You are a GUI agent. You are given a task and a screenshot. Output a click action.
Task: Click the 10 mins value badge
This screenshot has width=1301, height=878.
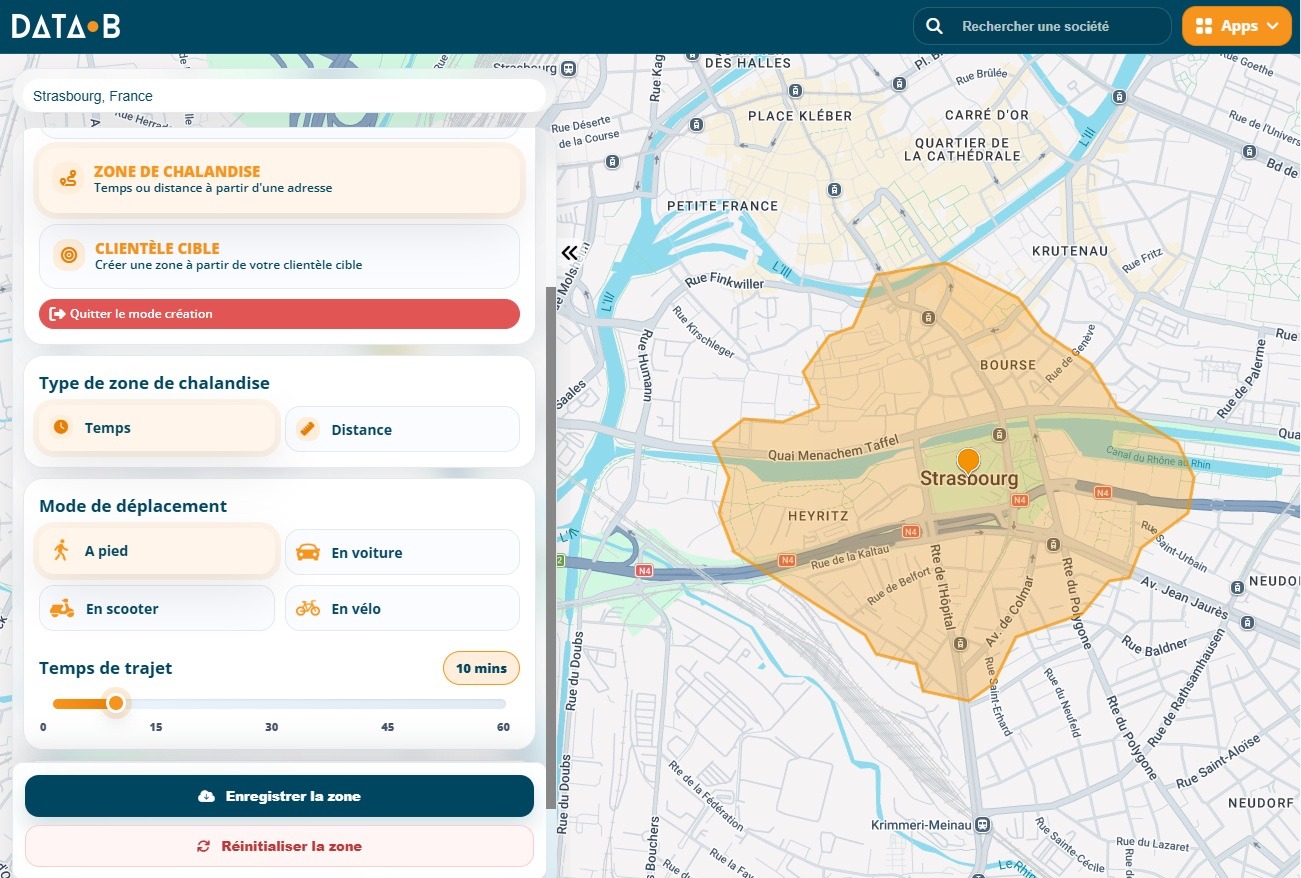click(x=481, y=668)
